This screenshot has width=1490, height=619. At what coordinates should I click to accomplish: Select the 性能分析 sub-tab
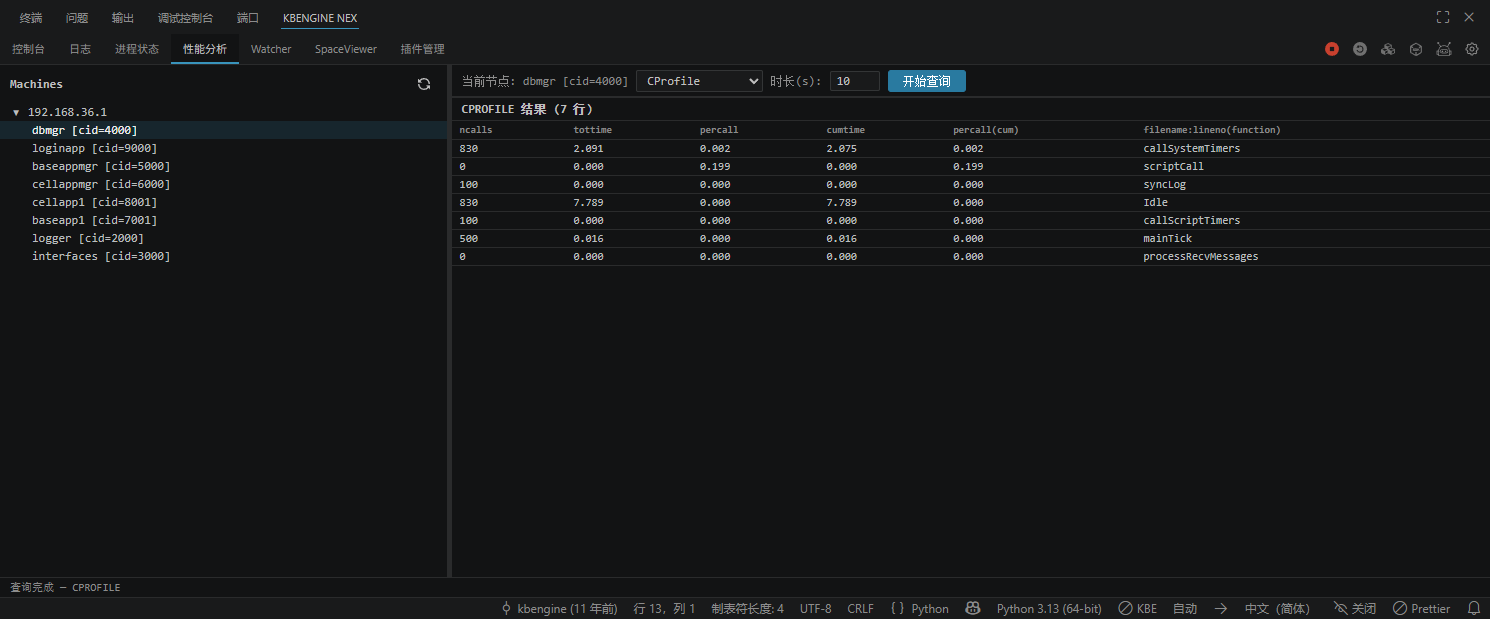pyautogui.click(x=205, y=49)
